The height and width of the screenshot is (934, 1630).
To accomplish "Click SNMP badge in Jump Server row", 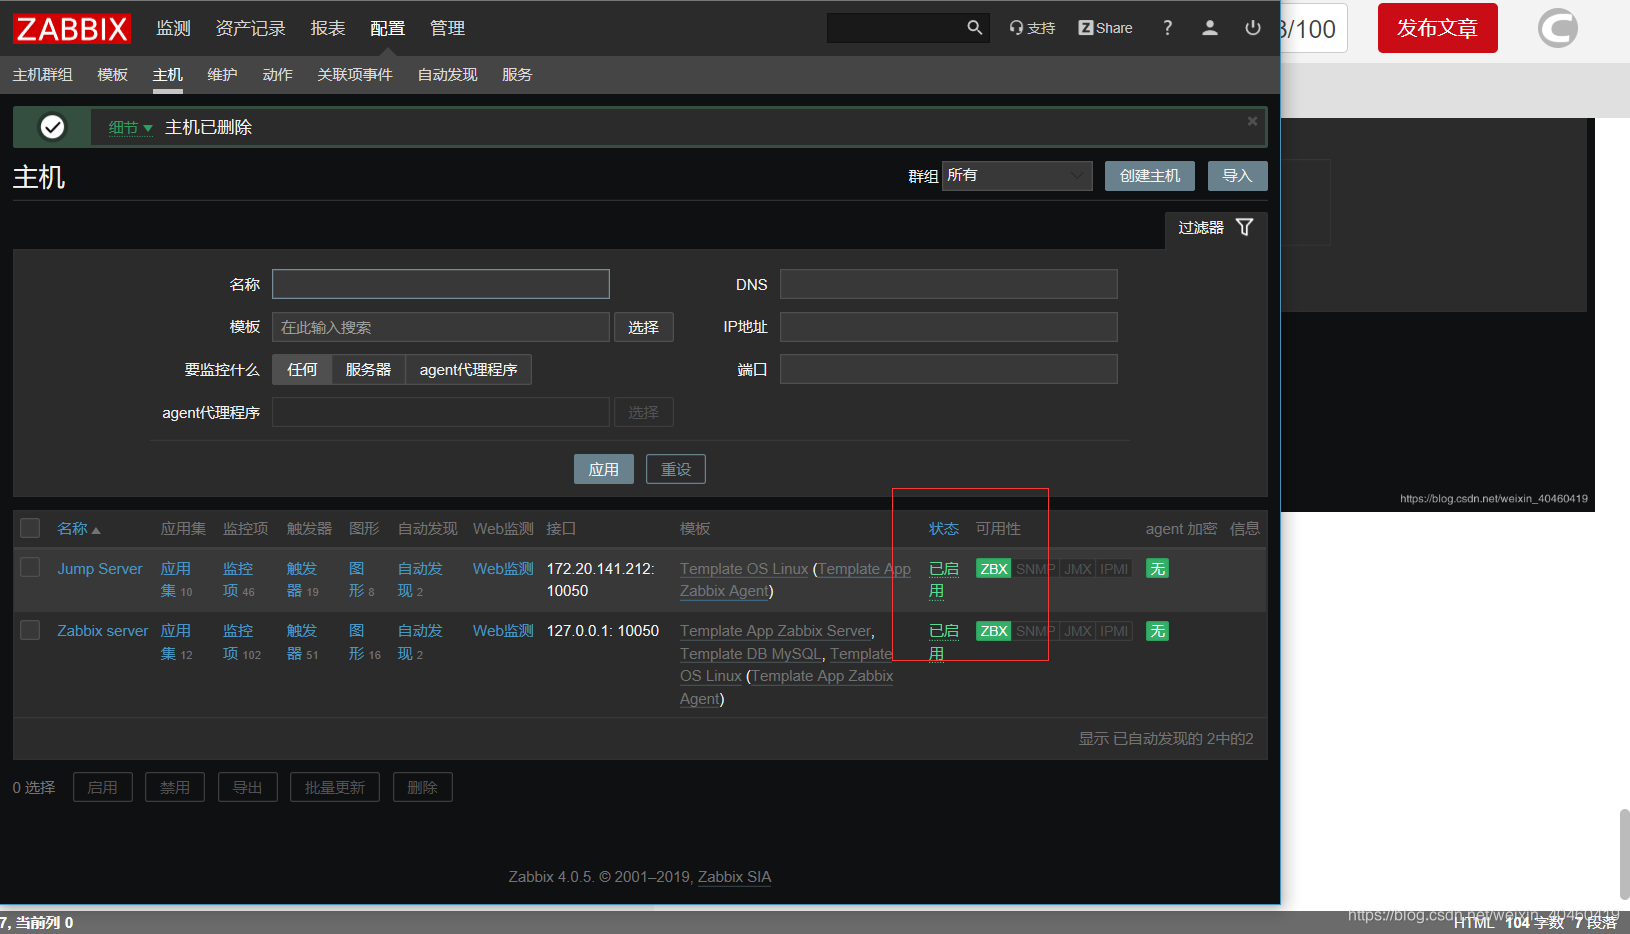I will coord(1035,569).
